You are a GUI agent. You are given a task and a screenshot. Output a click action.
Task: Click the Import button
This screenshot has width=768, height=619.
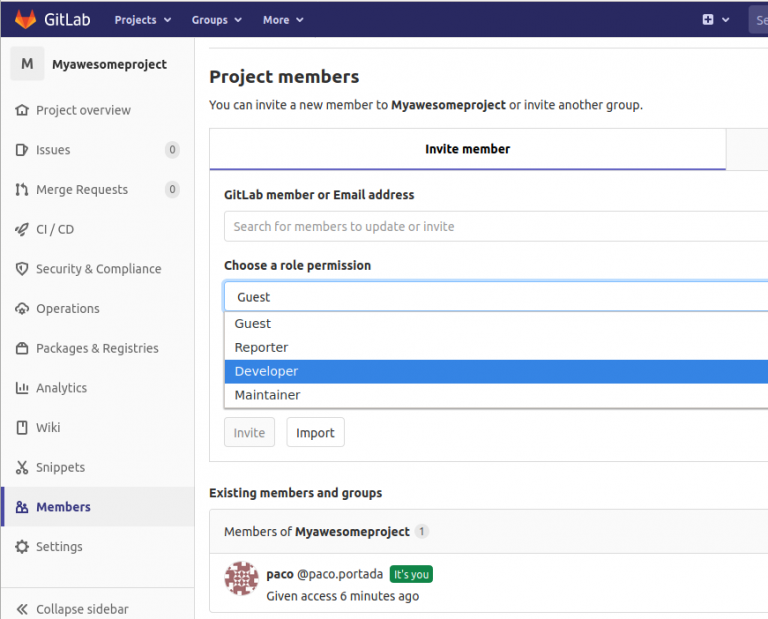coord(315,432)
